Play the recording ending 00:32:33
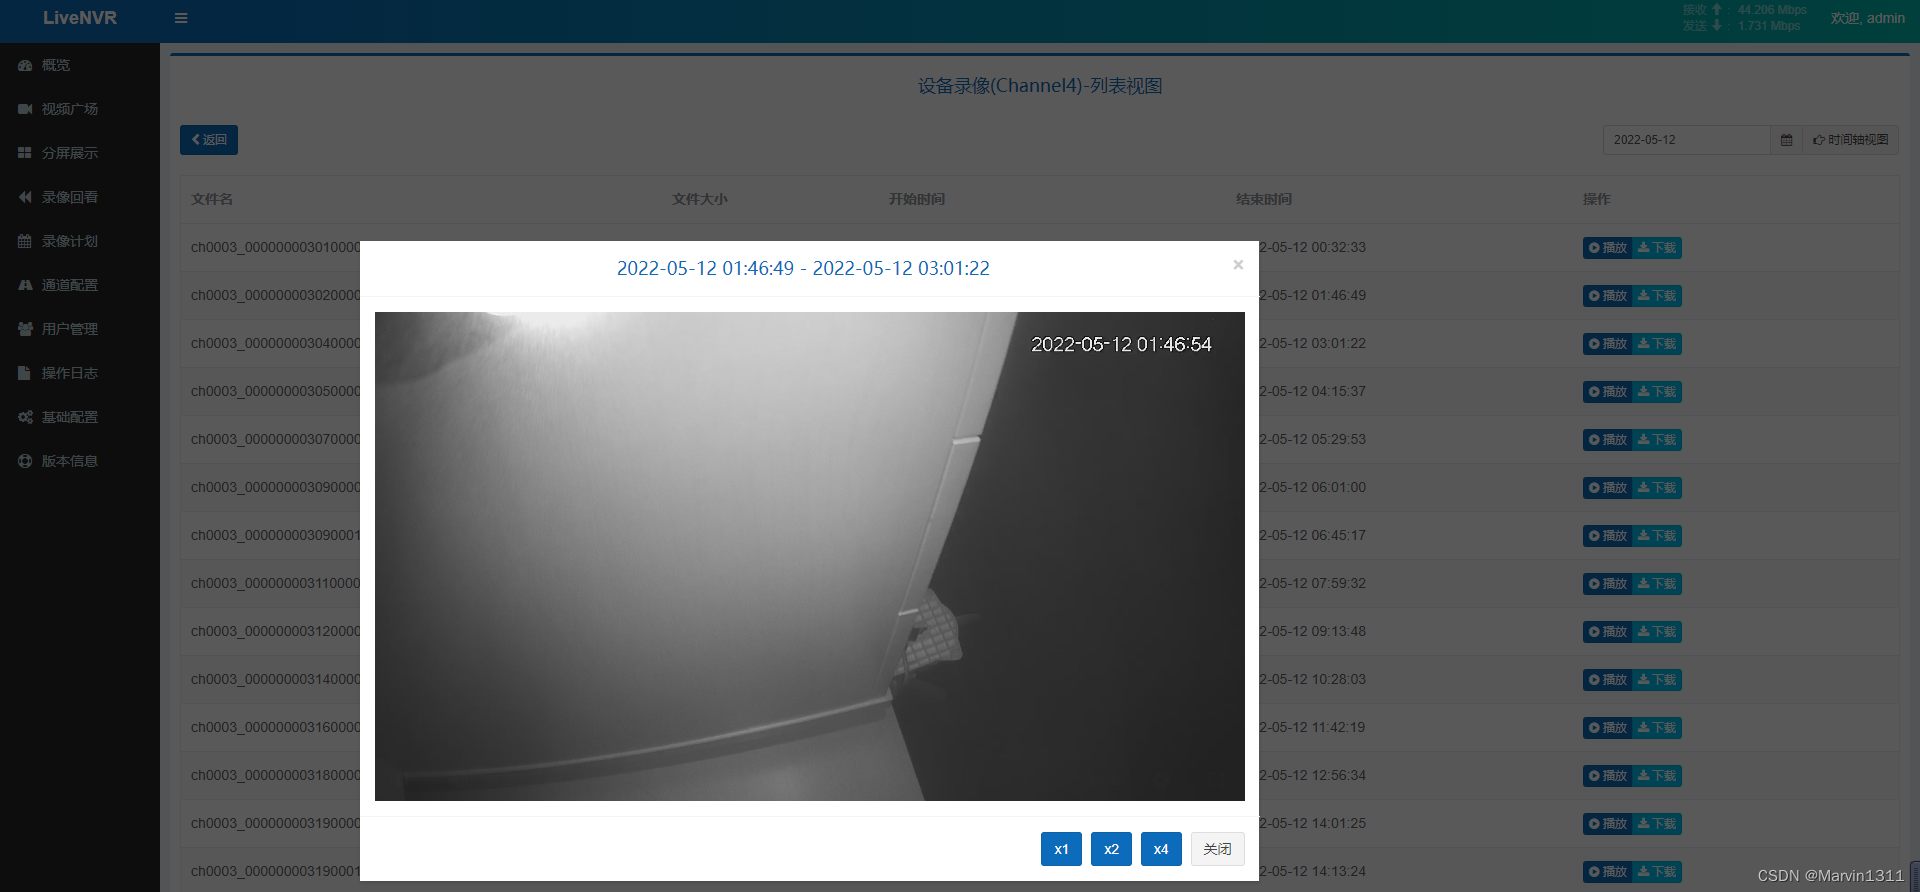Viewport: 1920px width, 892px height. [1607, 248]
